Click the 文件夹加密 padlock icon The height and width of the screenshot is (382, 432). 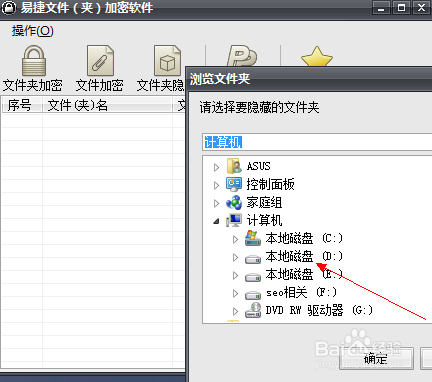tap(34, 61)
